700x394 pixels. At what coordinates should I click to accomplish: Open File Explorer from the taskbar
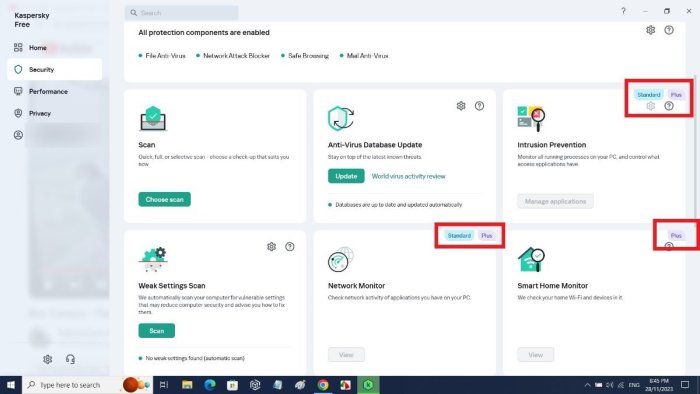[x=187, y=385]
